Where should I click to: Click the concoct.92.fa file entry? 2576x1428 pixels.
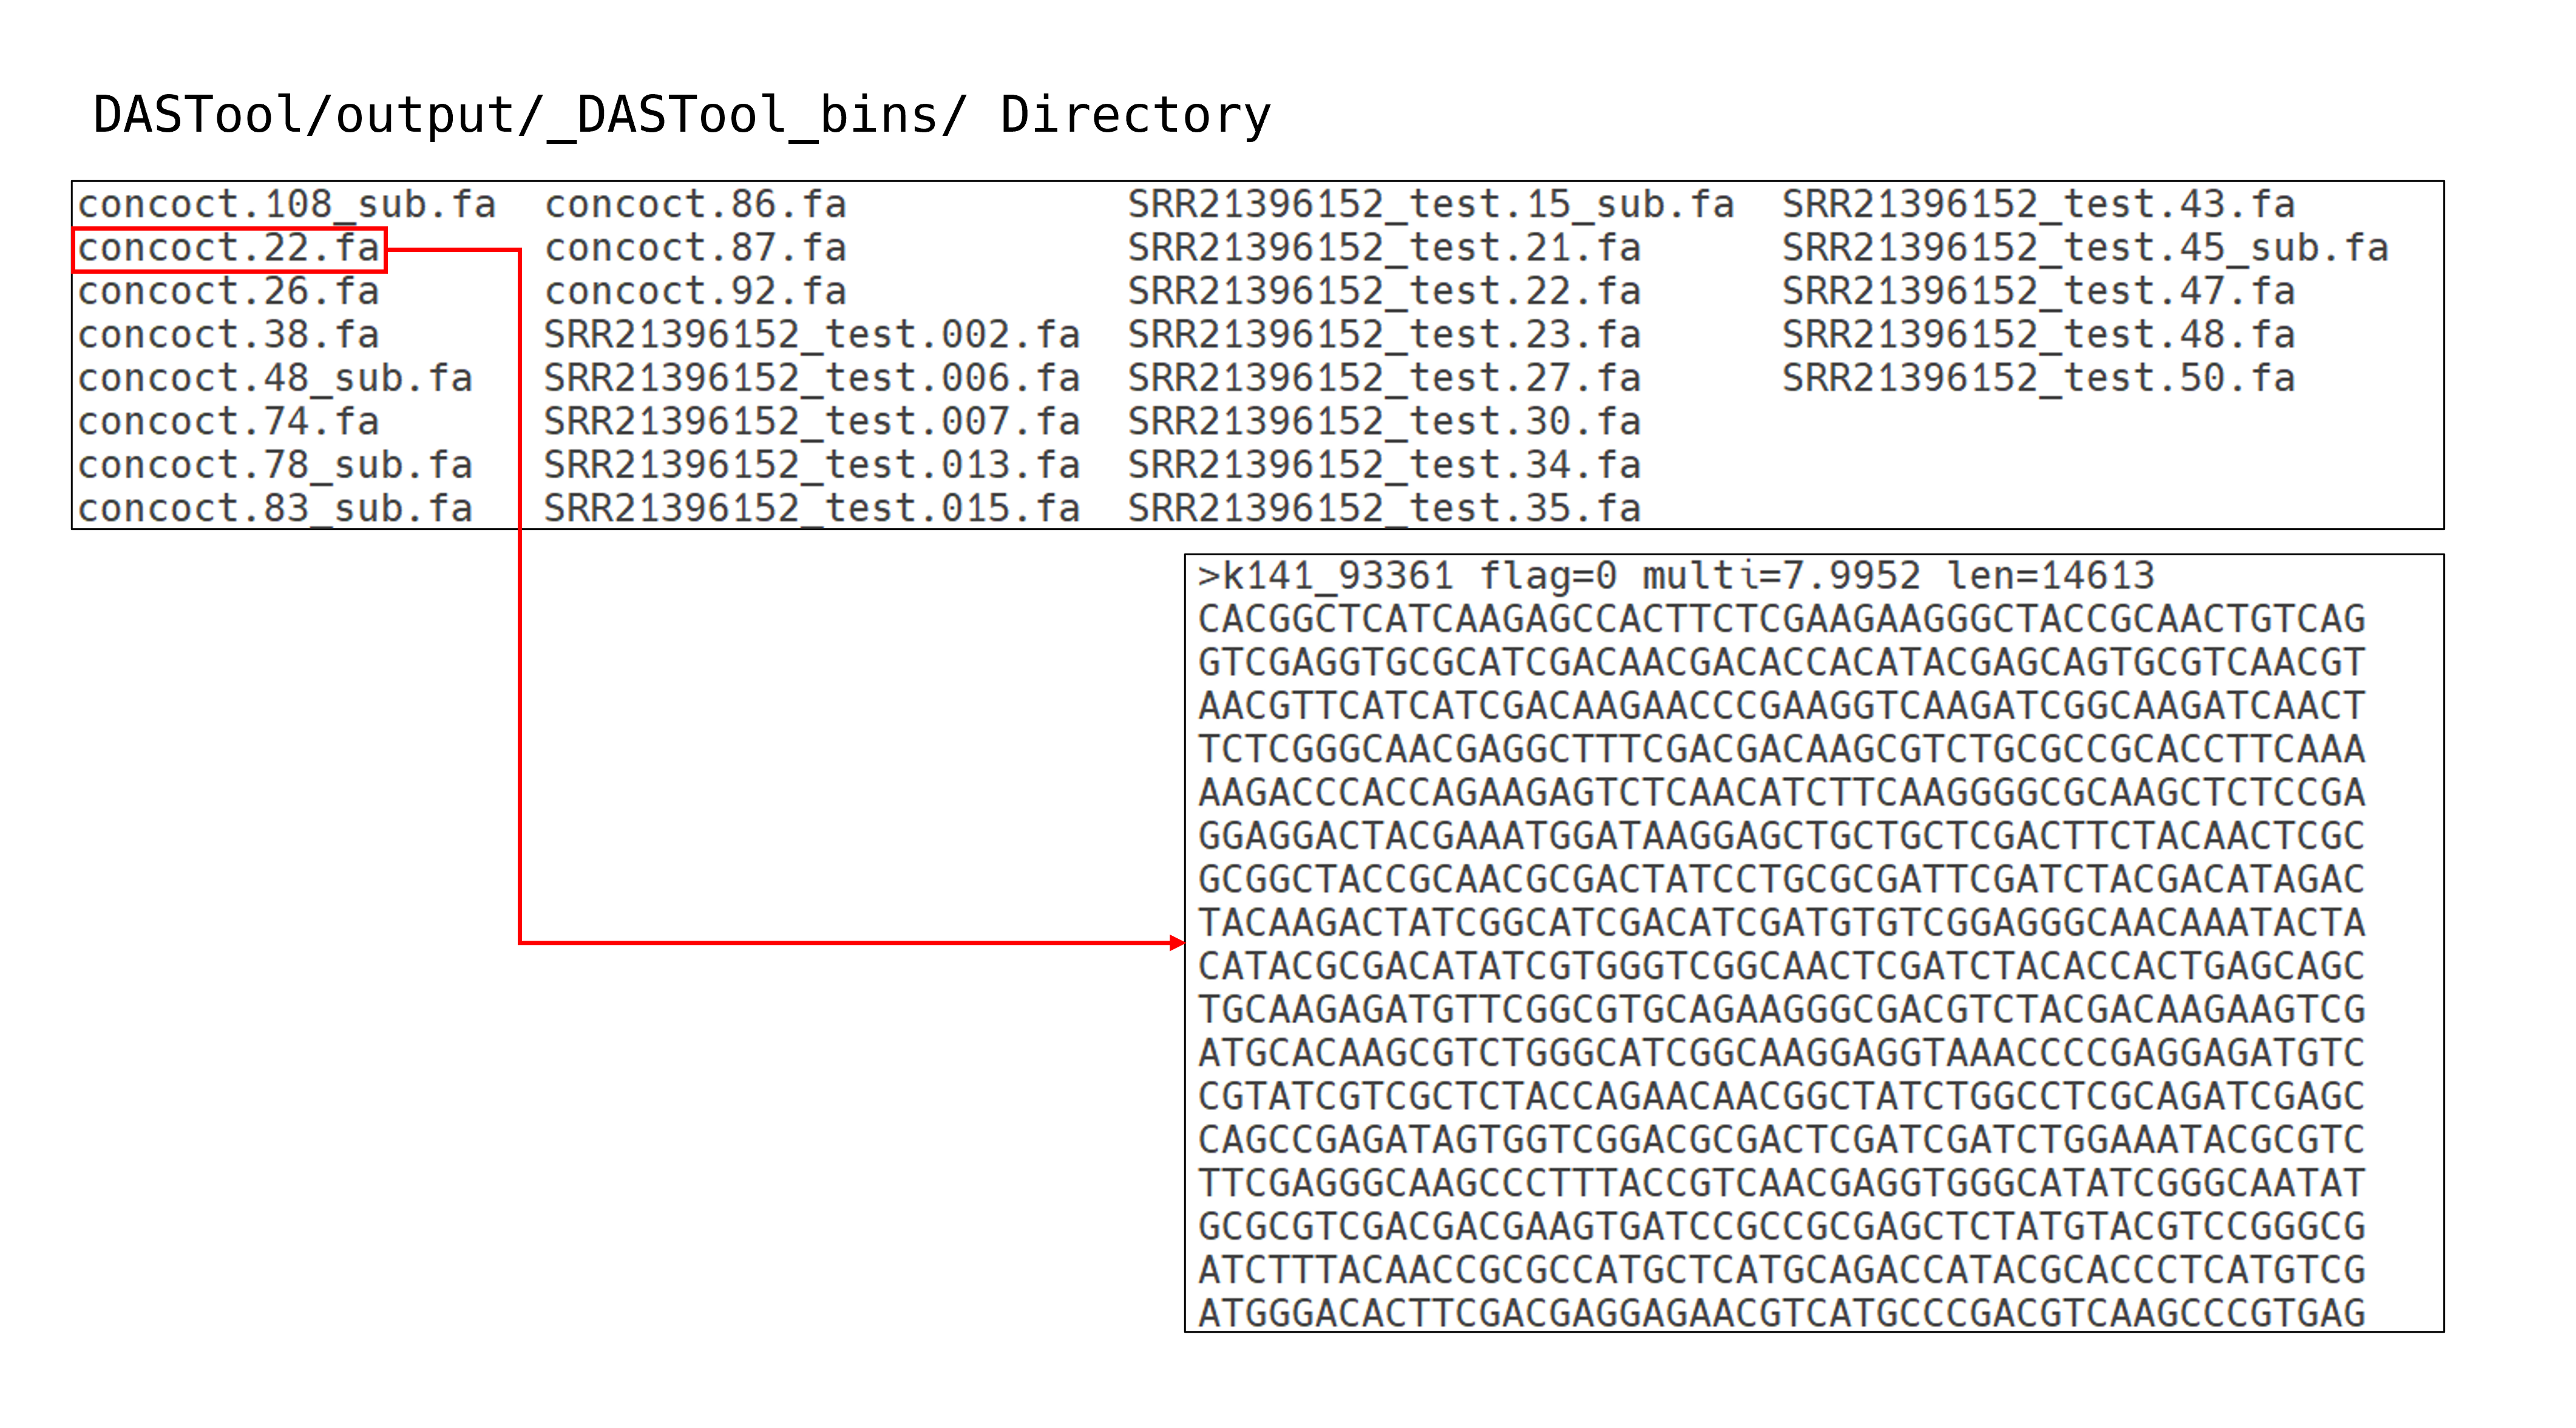coord(695,292)
